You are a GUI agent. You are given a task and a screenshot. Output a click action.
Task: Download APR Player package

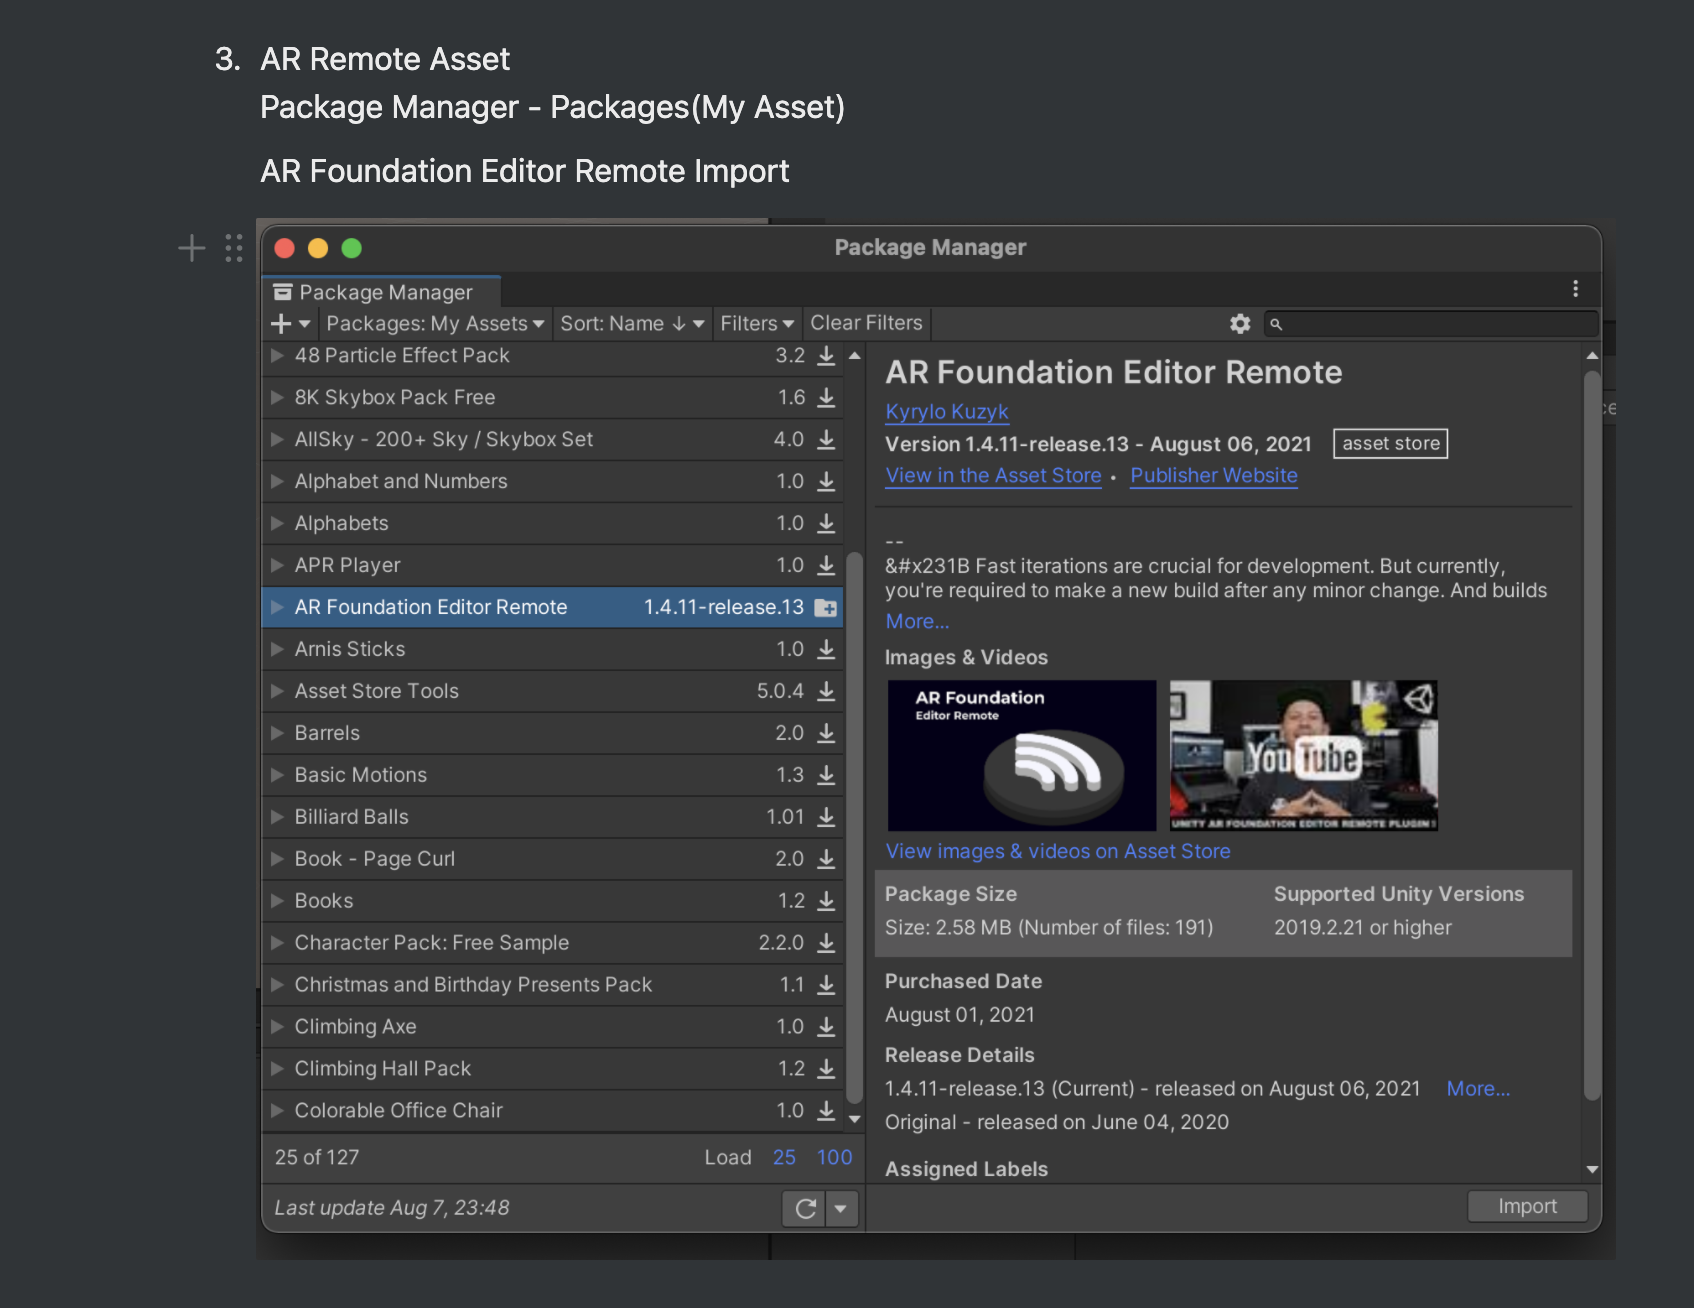pos(826,566)
